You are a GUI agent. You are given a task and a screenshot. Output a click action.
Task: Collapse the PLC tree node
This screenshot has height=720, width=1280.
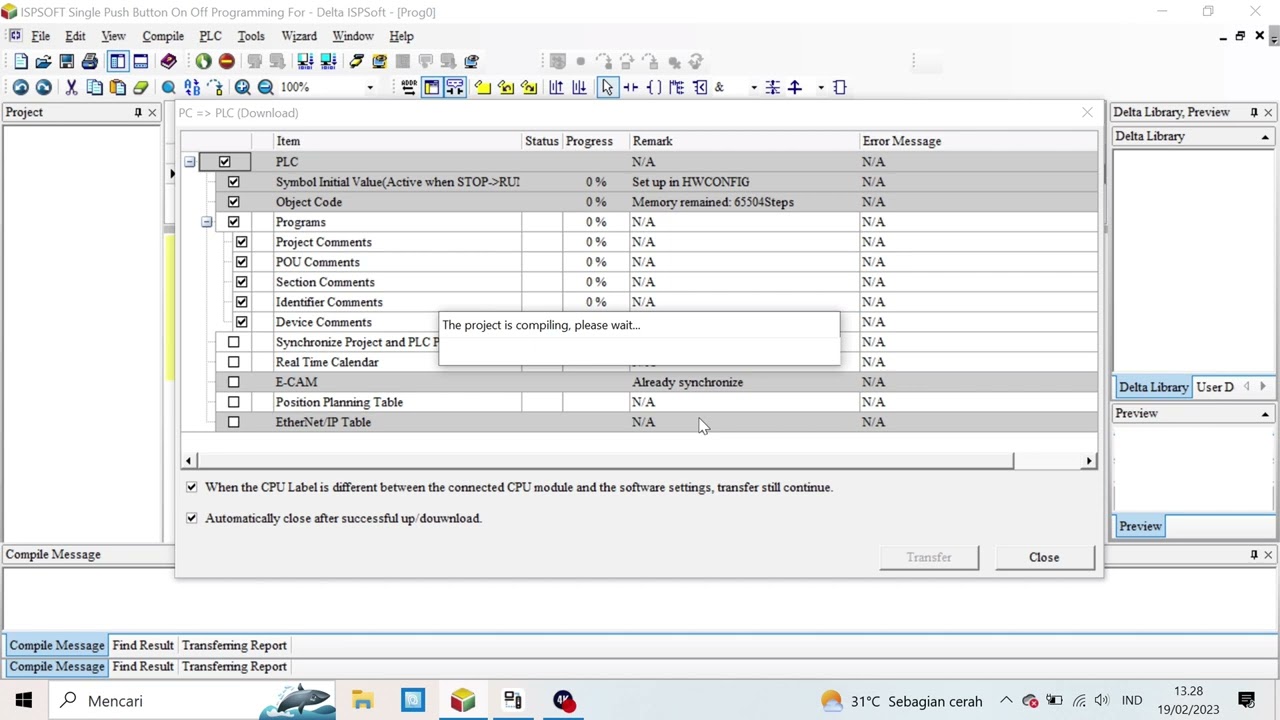click(189, 162)
